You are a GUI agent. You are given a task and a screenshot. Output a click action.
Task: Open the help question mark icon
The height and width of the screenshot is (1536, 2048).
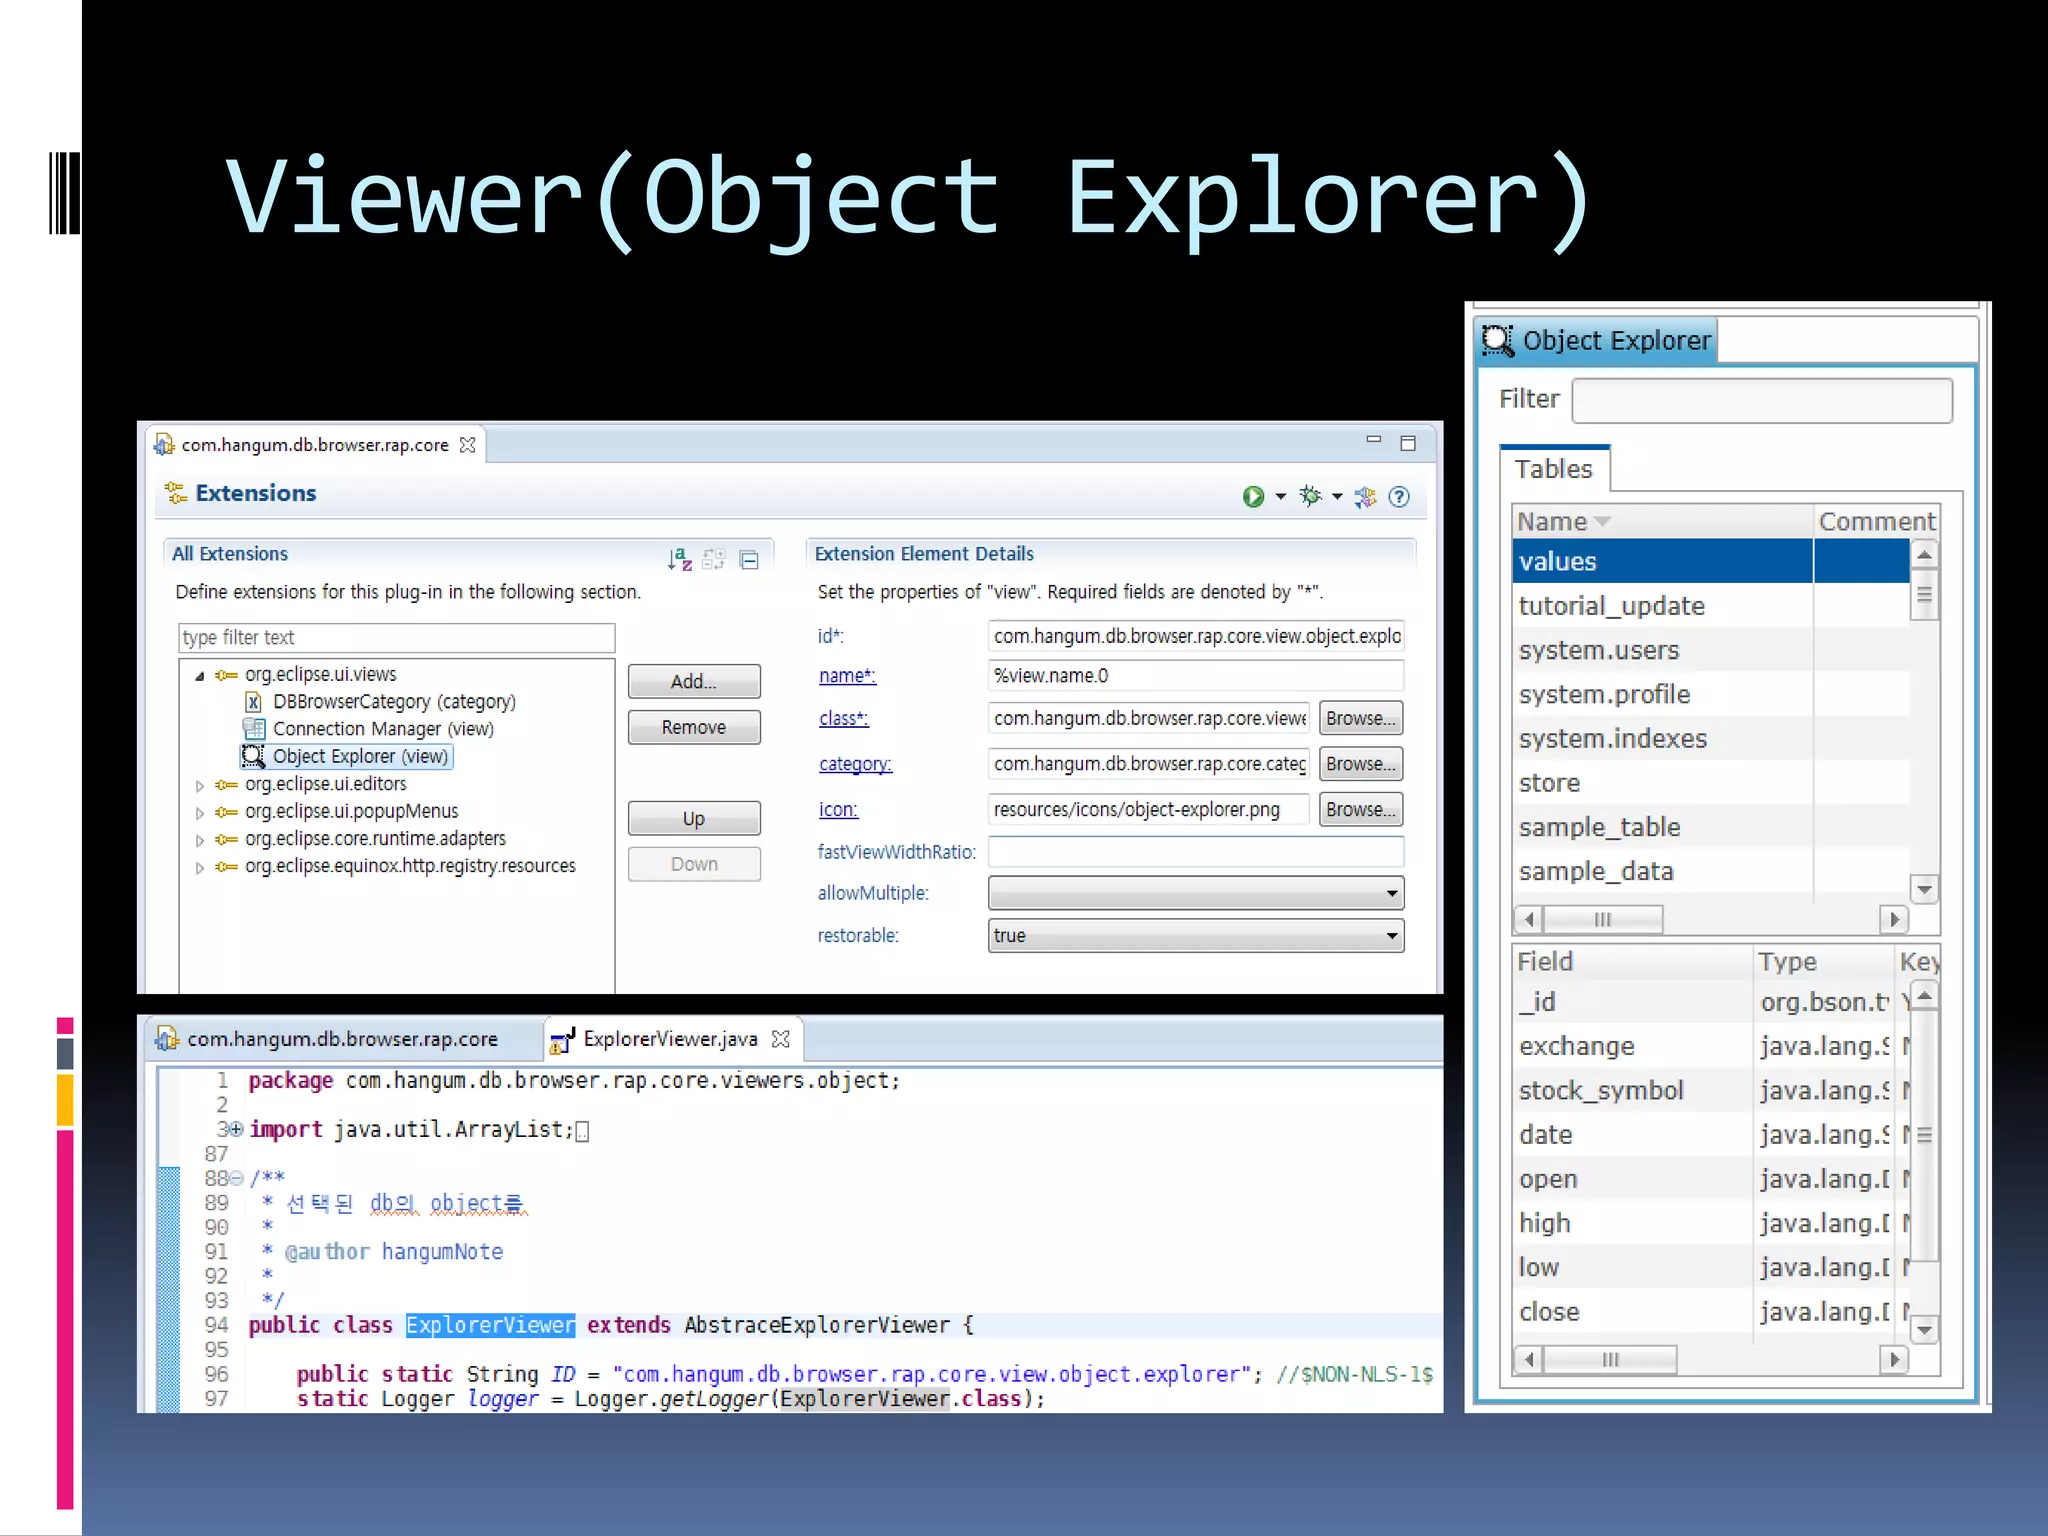click(x=1399, y=497)
